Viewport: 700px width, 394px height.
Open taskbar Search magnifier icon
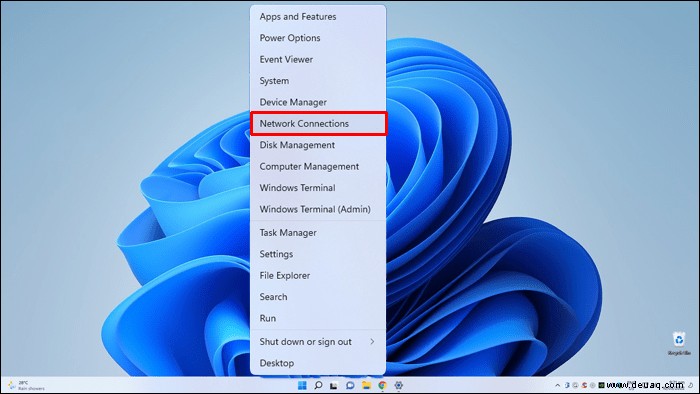(x=318, y=385)
